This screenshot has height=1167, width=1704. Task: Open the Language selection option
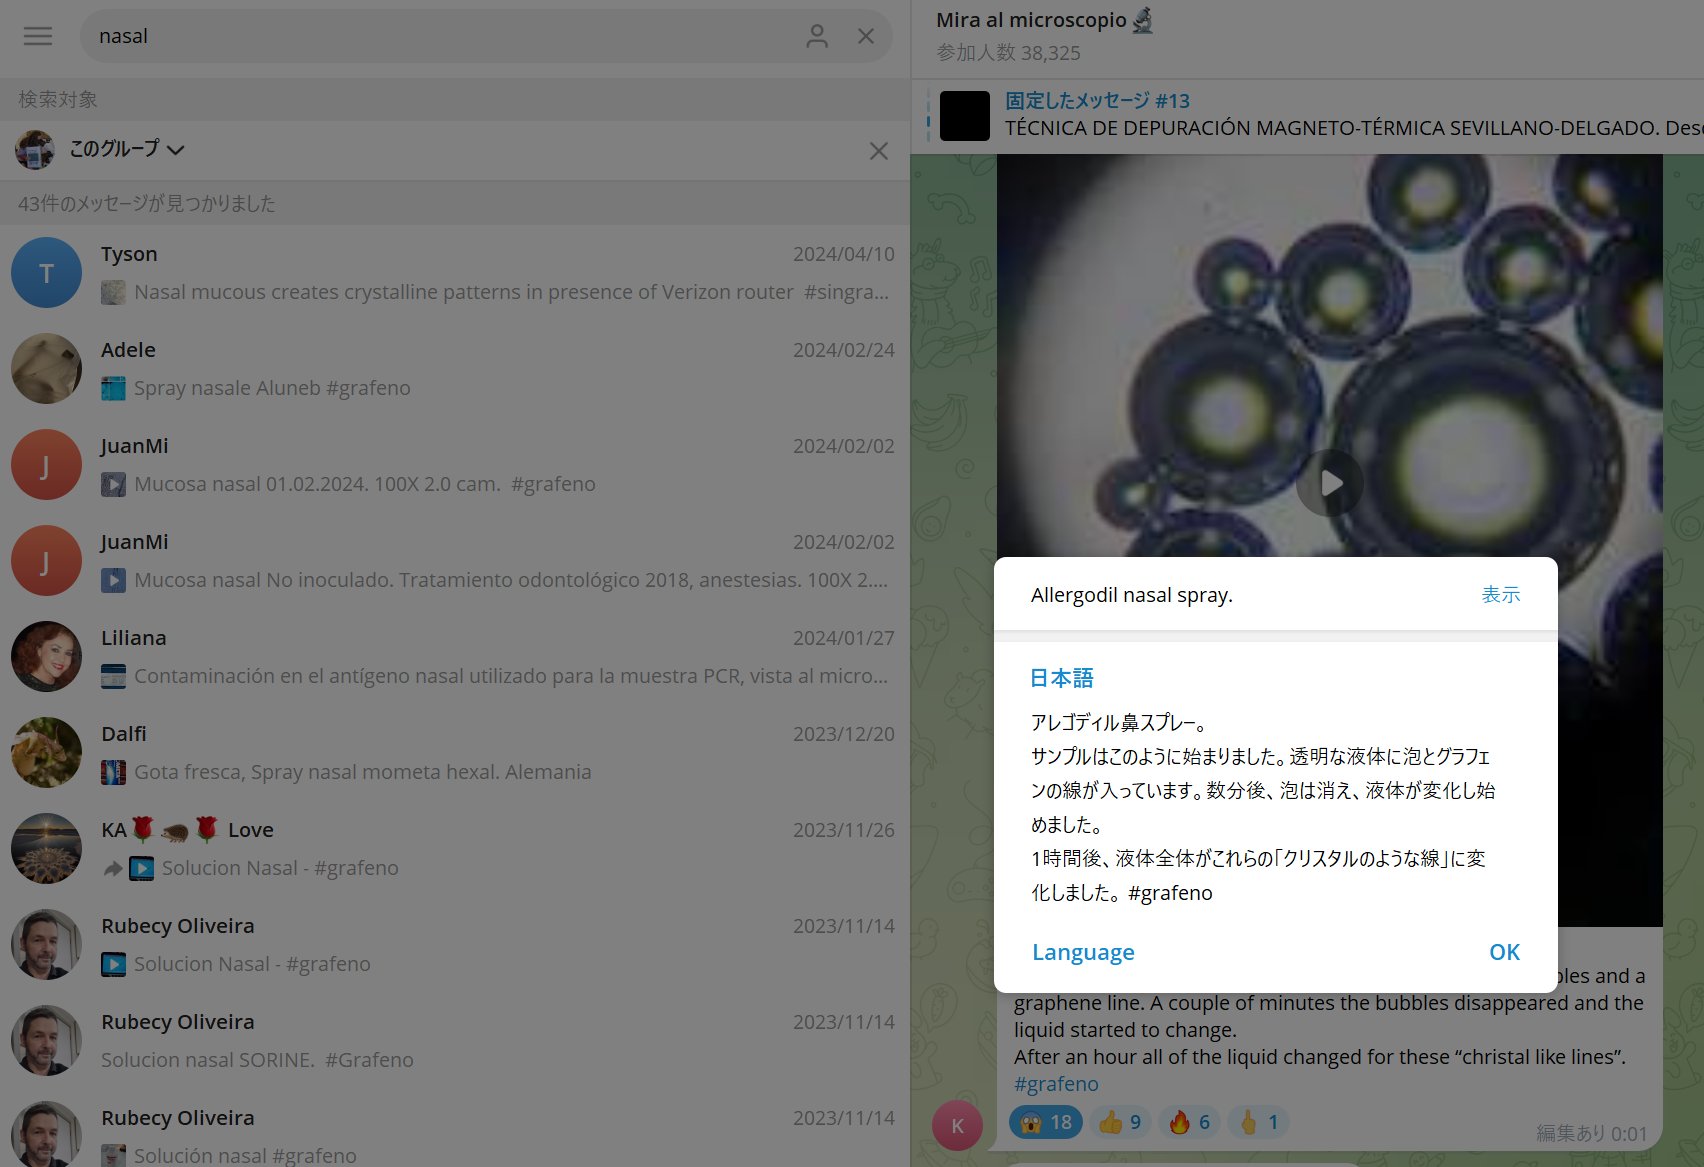click(1082, 952)
